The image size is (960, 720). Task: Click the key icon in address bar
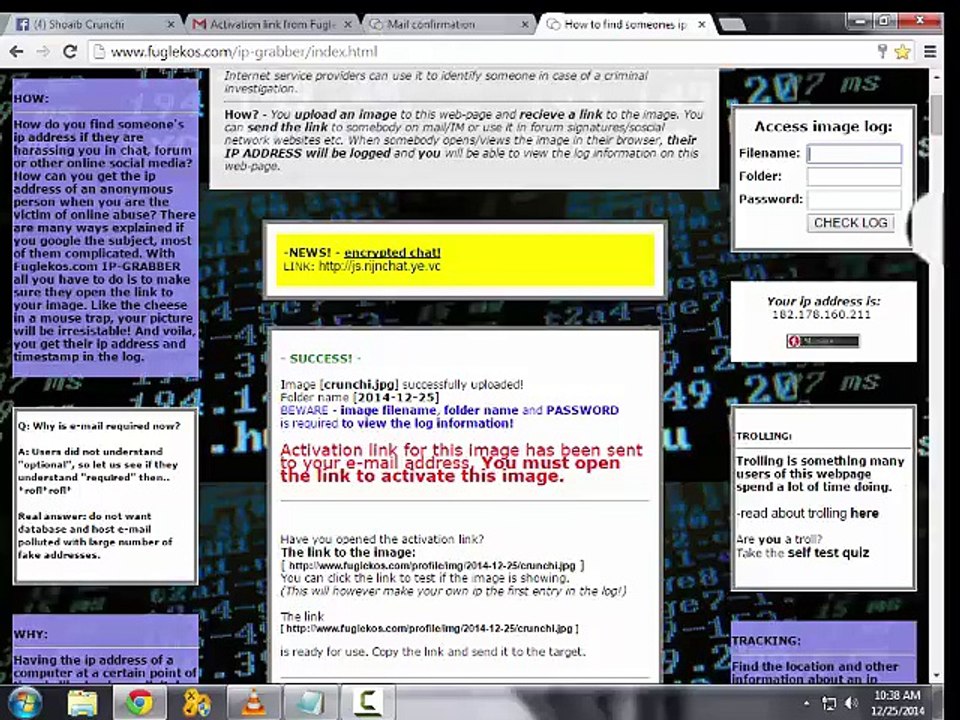tap(882, 51)
